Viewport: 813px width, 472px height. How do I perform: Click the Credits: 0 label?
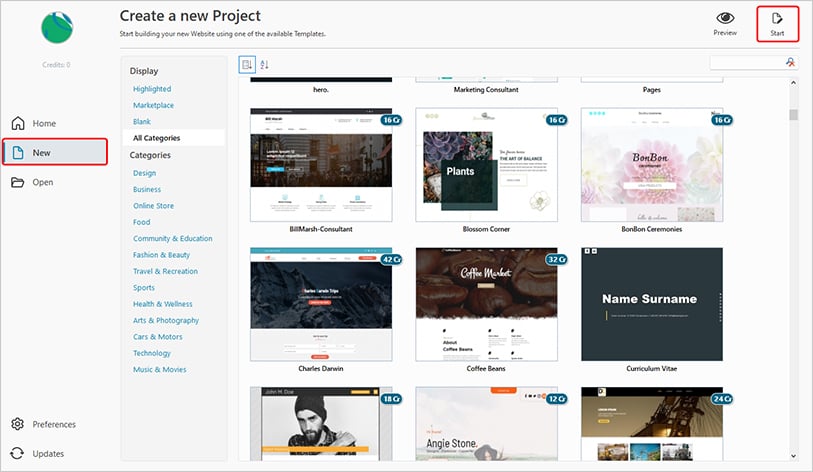click(x=57, y=65)
